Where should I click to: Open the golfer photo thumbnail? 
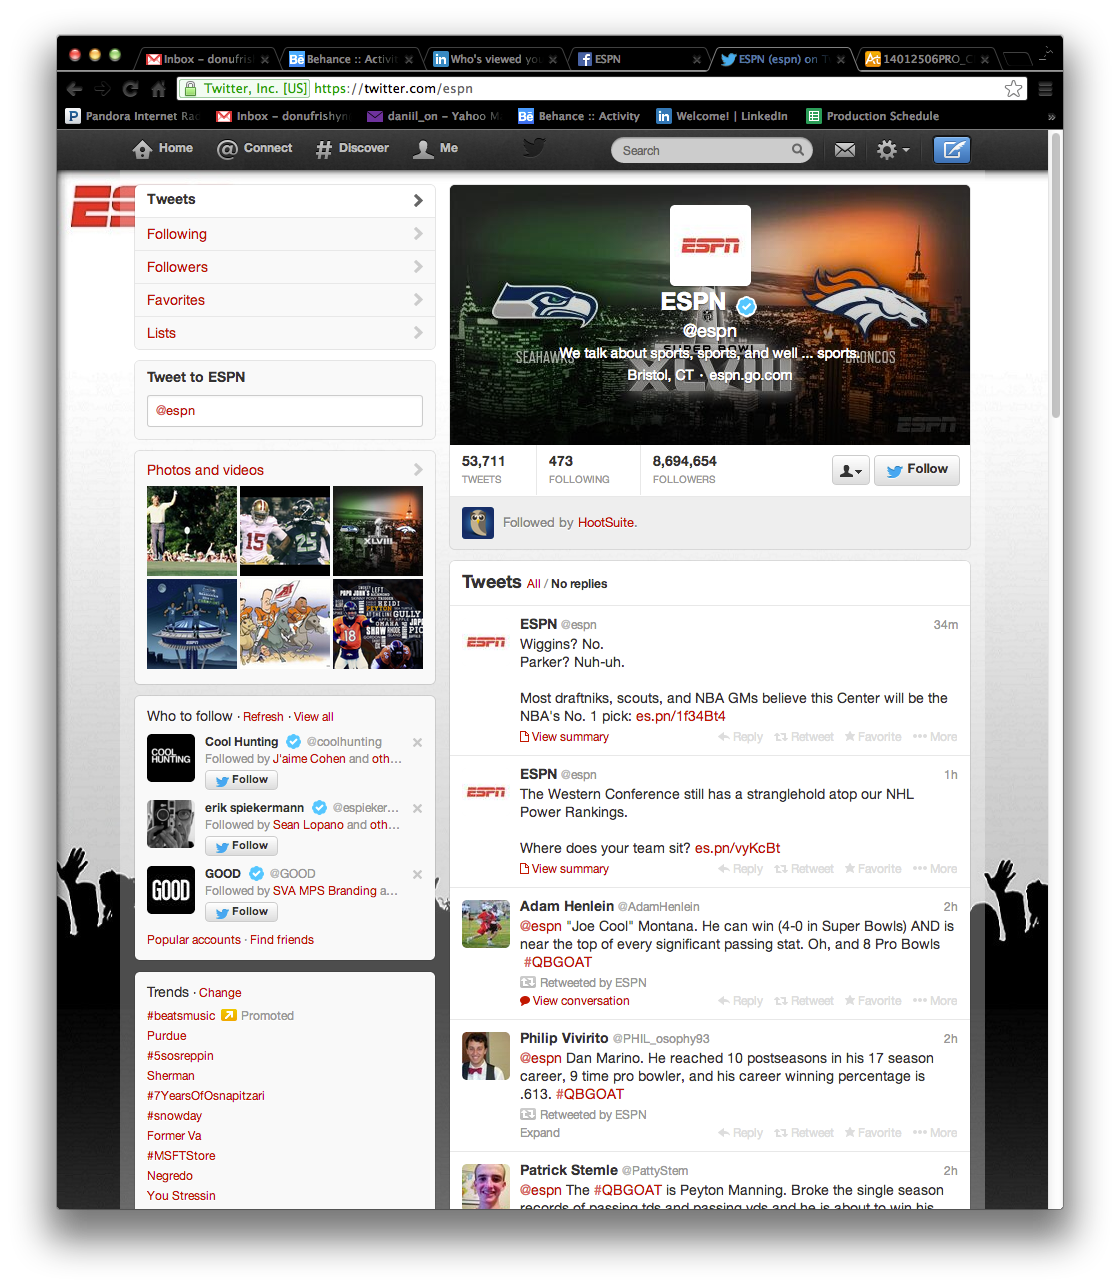tap(192, 531)
